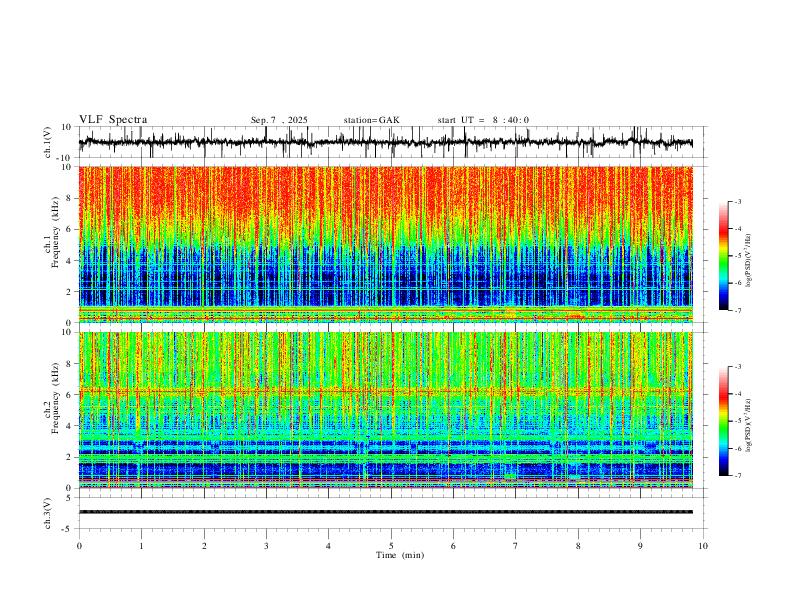Click "-7" label on ch.2 colorbar
Viewport: 792px width, 612px height.
(x=737, y=476)
